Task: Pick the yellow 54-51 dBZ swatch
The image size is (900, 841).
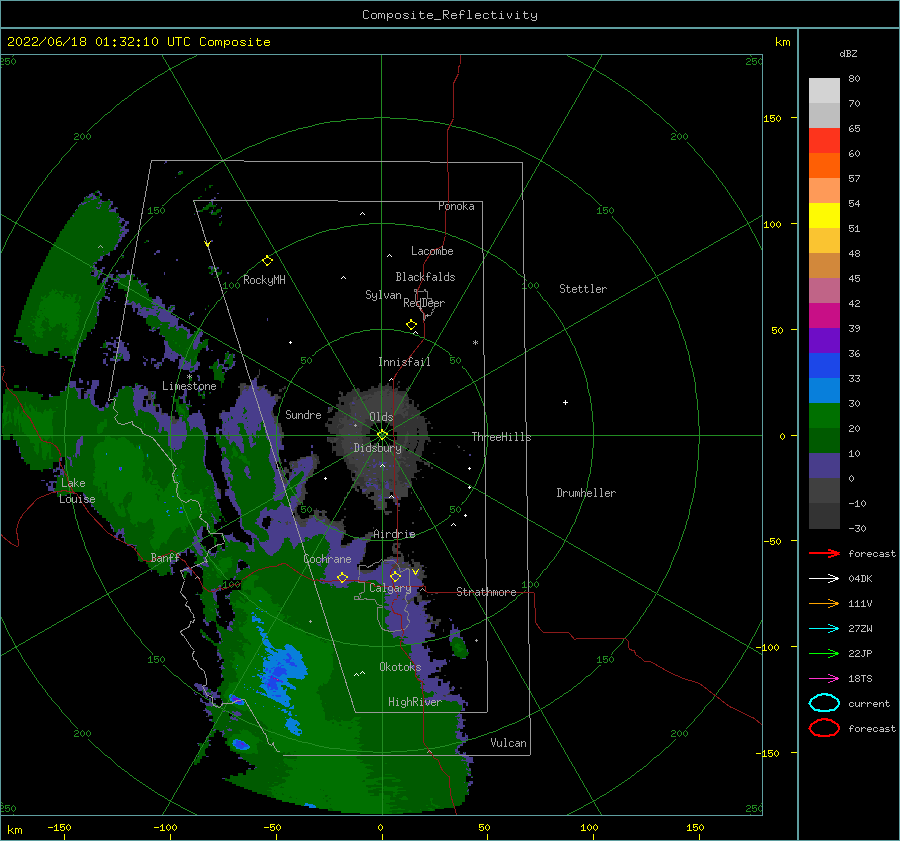Action: point(824,216)
